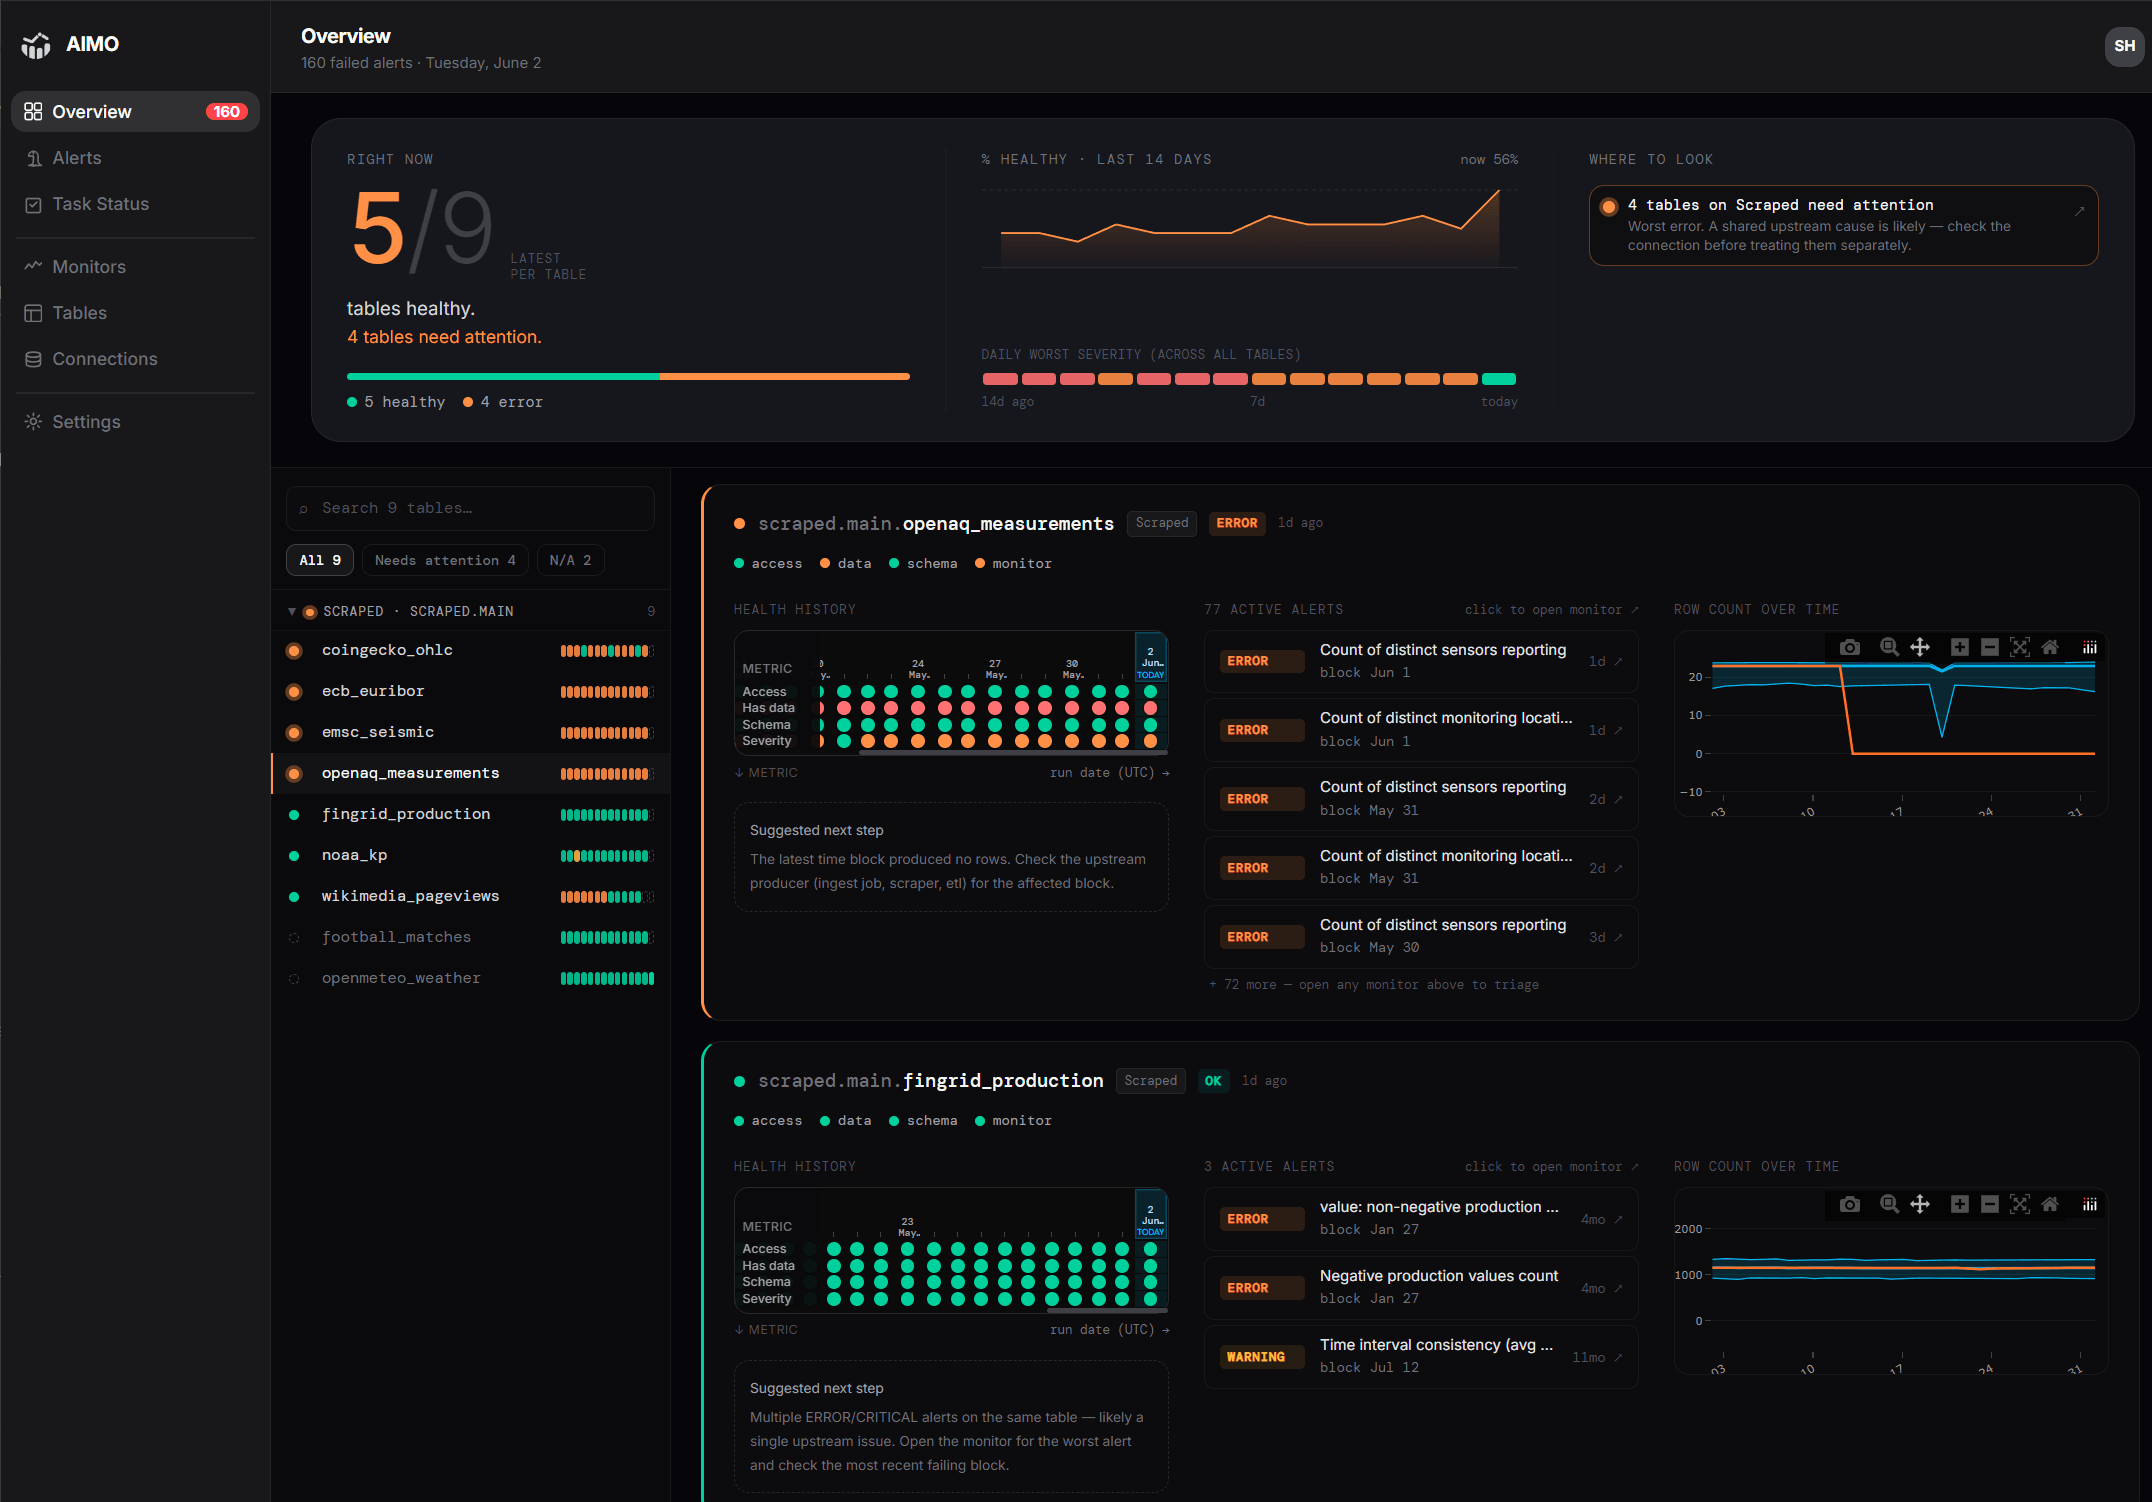This screenshot has height=1502, width=2152.
Task: Filter by N/A 2
Action: point(570,560)
